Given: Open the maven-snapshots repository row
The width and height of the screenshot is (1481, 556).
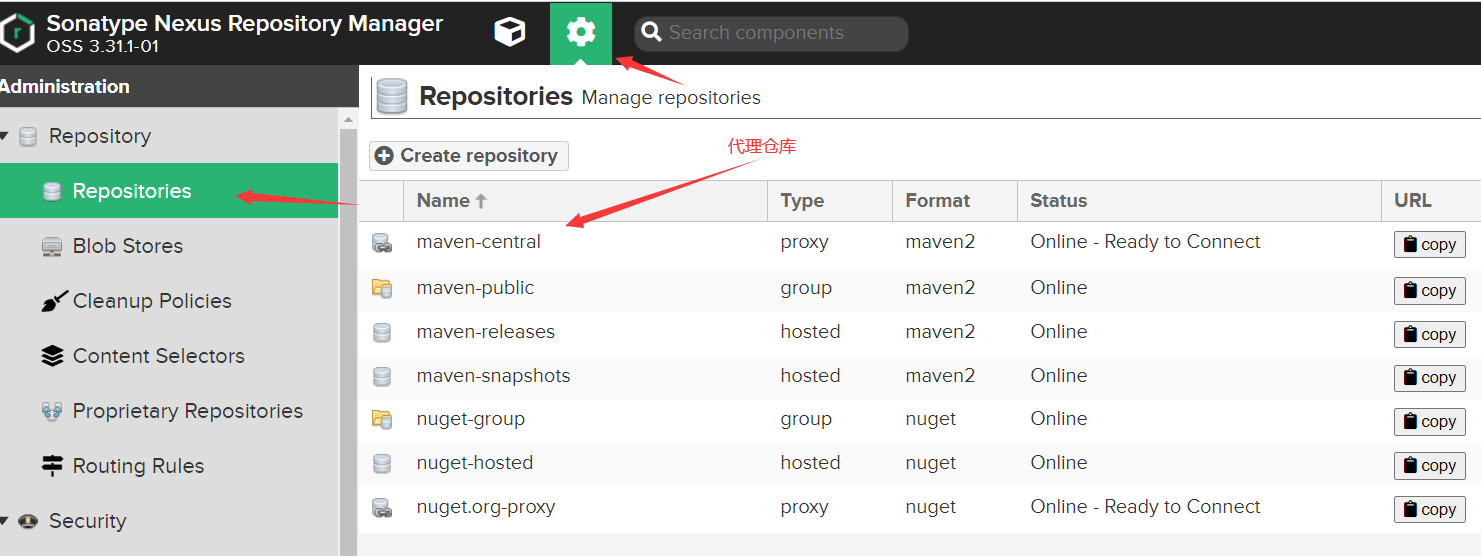Looking at the screenshot, I should tap(919, 376).
